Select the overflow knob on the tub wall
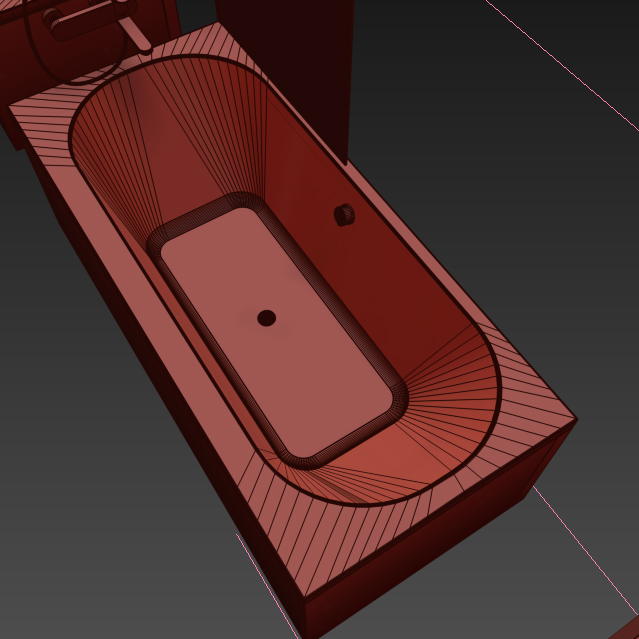The width and height of the screenshot is (639, 639). tap(345, 214)
